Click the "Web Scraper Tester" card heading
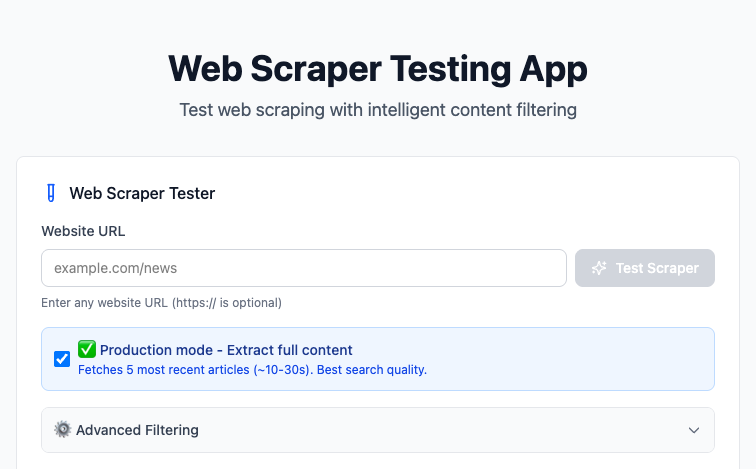756x469 pixels. [x=142, y=193]
